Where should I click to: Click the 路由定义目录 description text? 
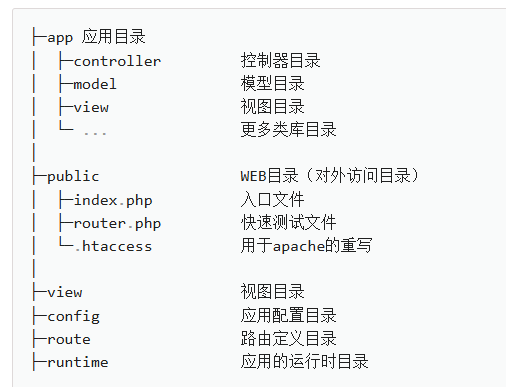click(288, 339)
